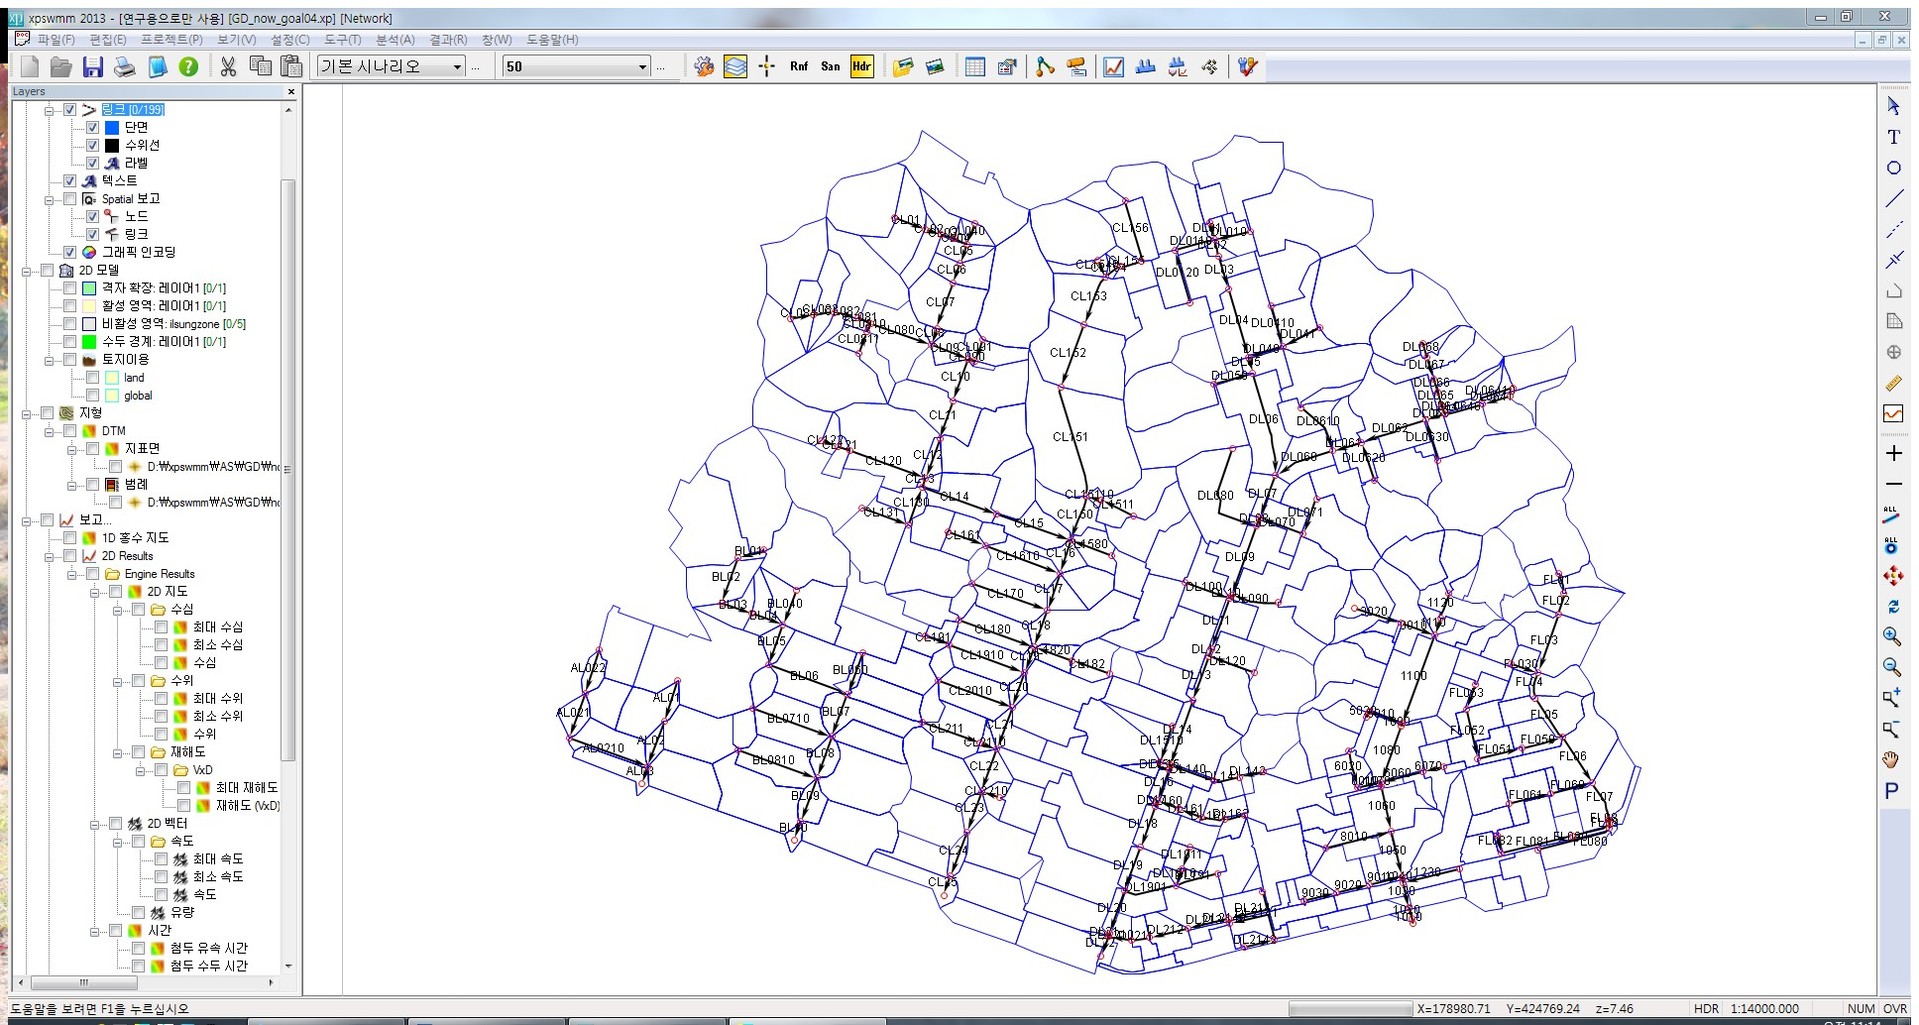Open file using the folder icon
Viewport: 1919px width, 1025px height.
click(x=61, y=67)
